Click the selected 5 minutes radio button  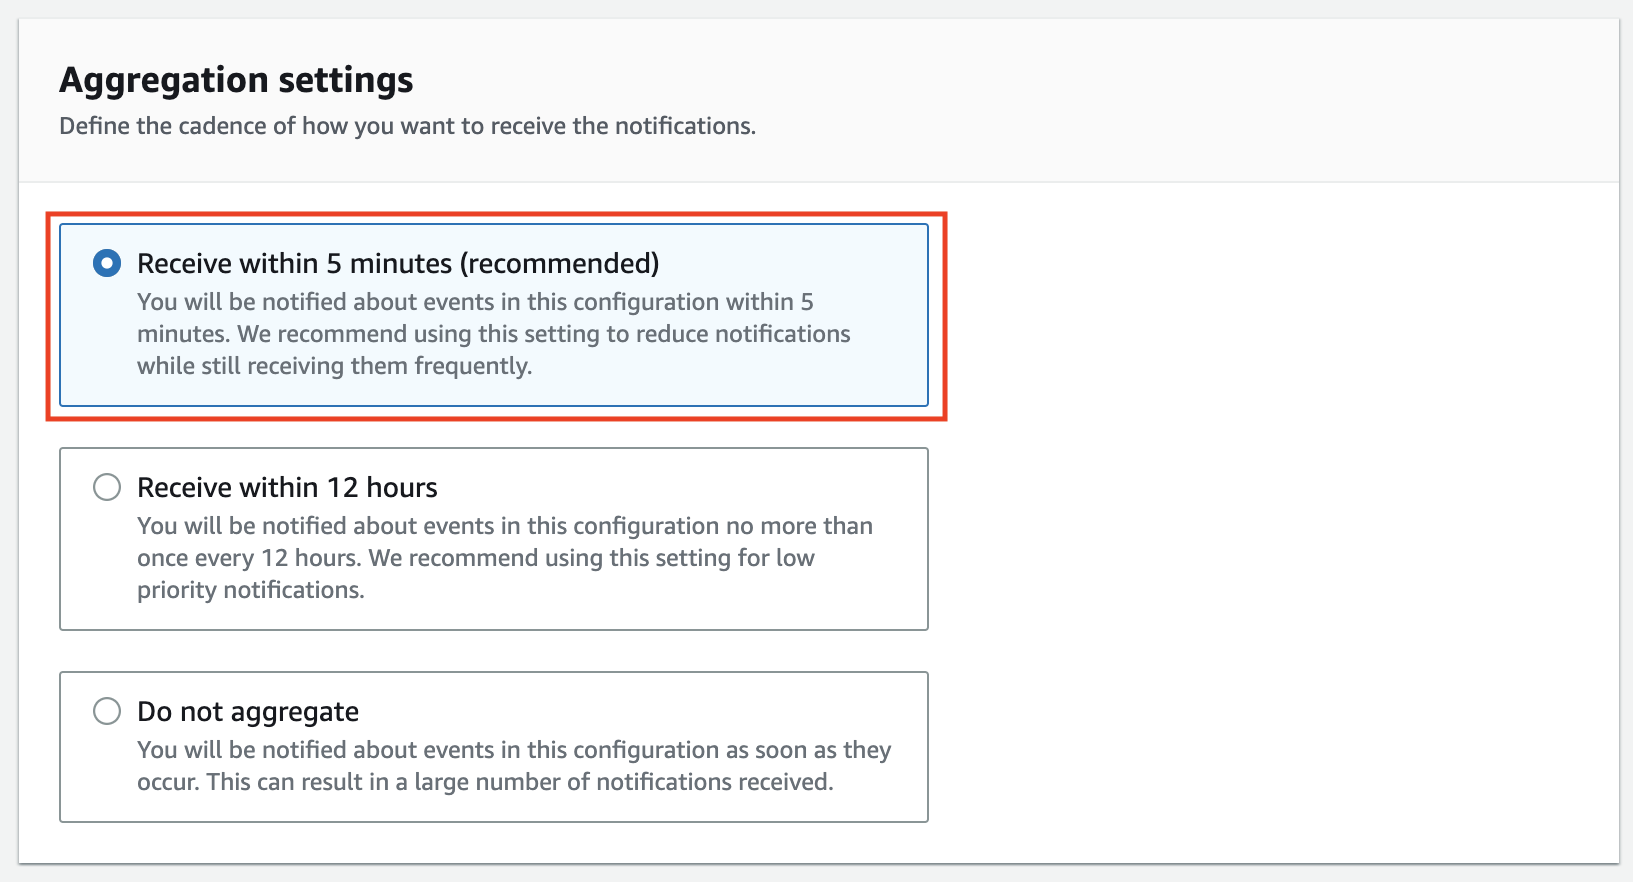pos(107,263)
